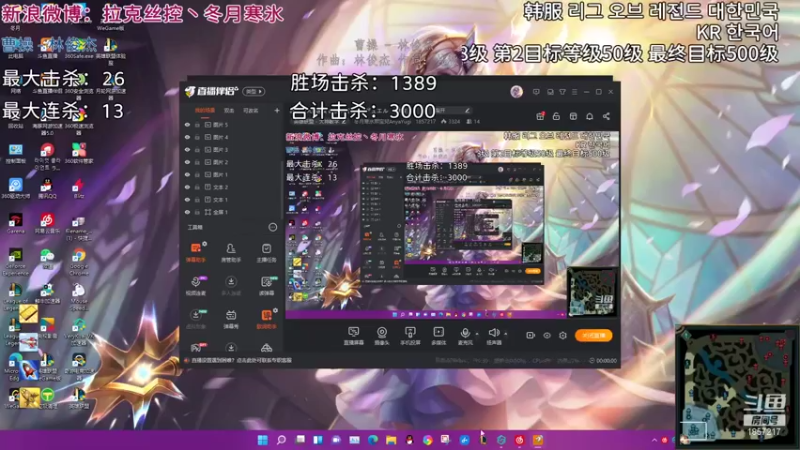This screenshot has width=800, height=450.
Task: Toggle preview using the eye icon near settings
Action: pos(547,335)
